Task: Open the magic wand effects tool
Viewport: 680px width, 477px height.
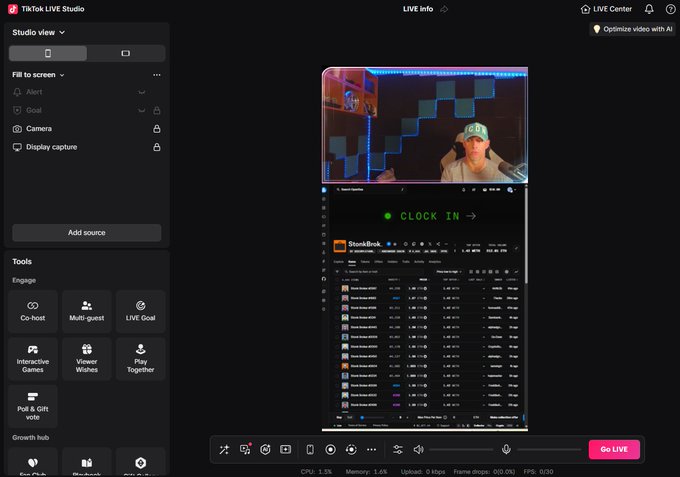Action: coord(224,450)
